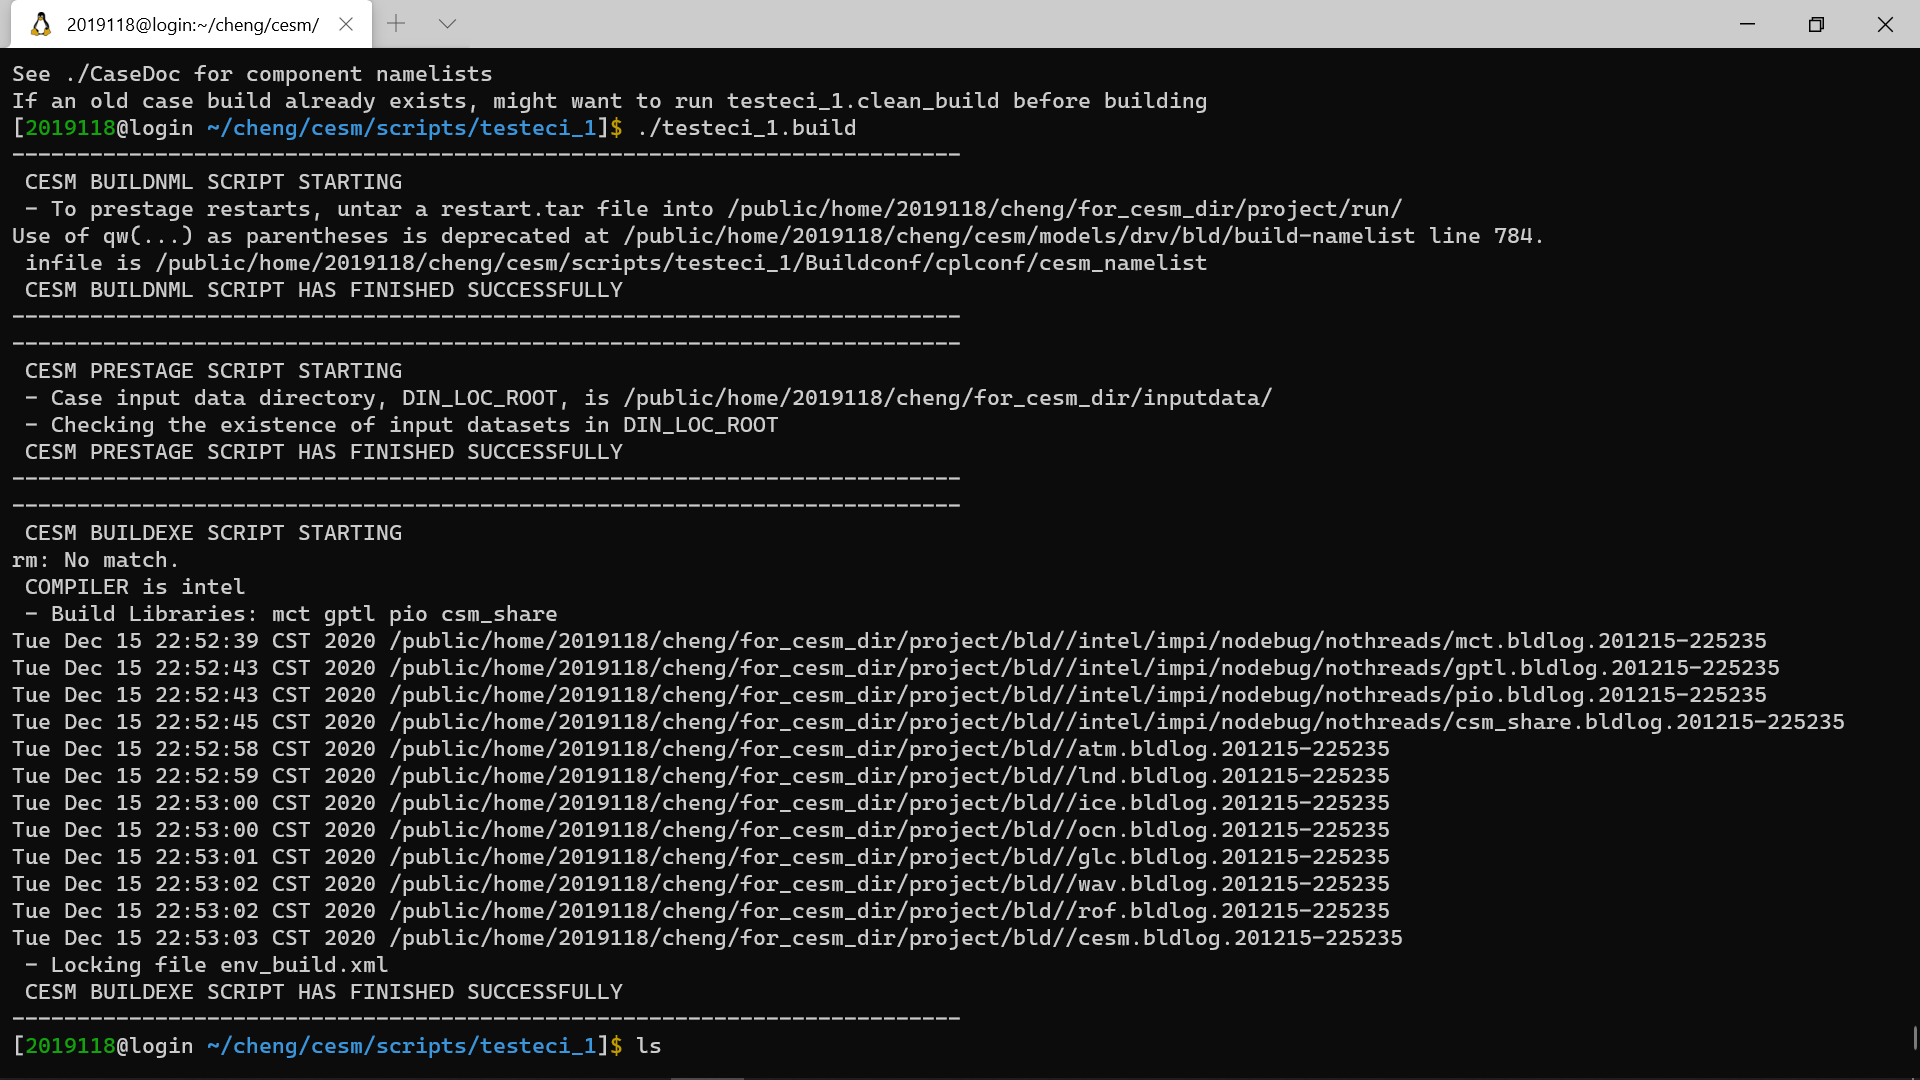The height and width of the screenshot is (1080, 1920).
Task: Click 'COMPILER is intel' line
Action: click(x=135, y=587)
